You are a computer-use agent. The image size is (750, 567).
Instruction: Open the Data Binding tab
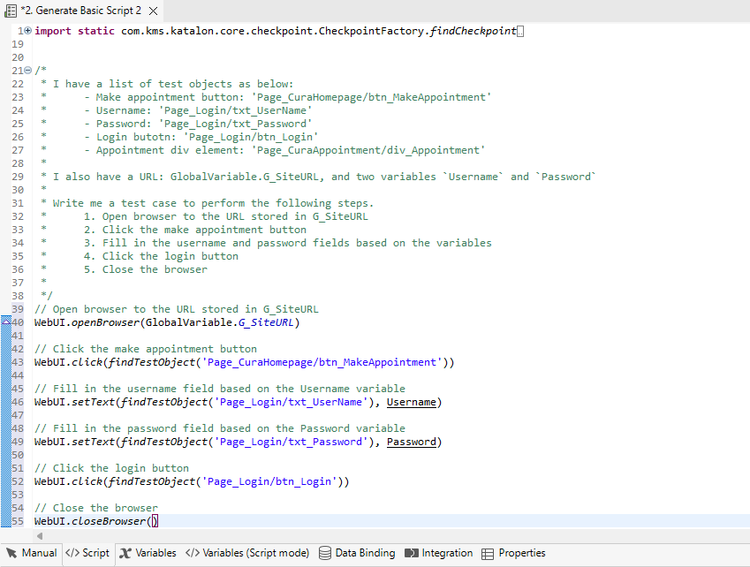[357, 553]
